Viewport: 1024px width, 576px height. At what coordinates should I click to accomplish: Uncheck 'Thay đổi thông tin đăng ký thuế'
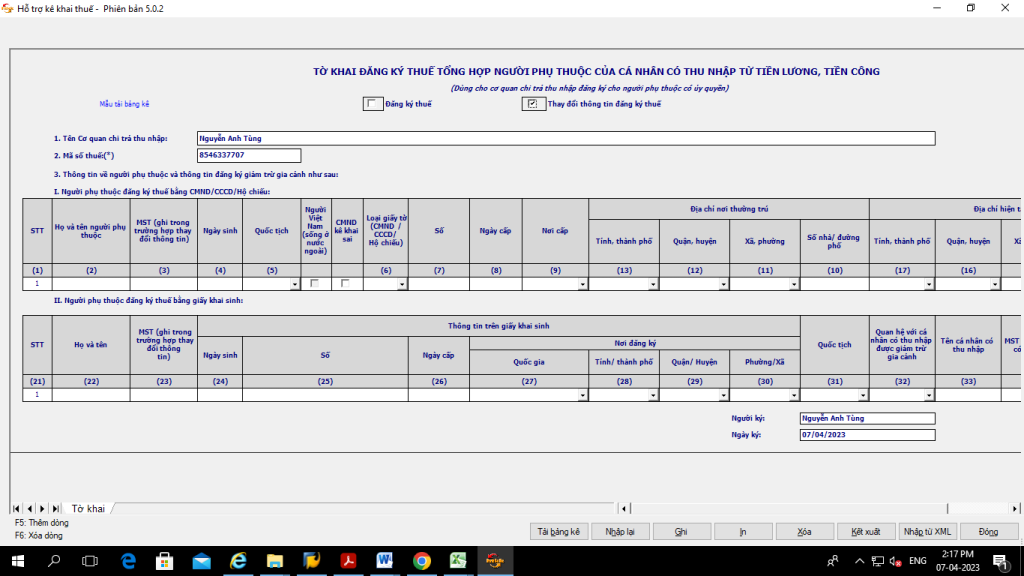click(x=532, y=104)
